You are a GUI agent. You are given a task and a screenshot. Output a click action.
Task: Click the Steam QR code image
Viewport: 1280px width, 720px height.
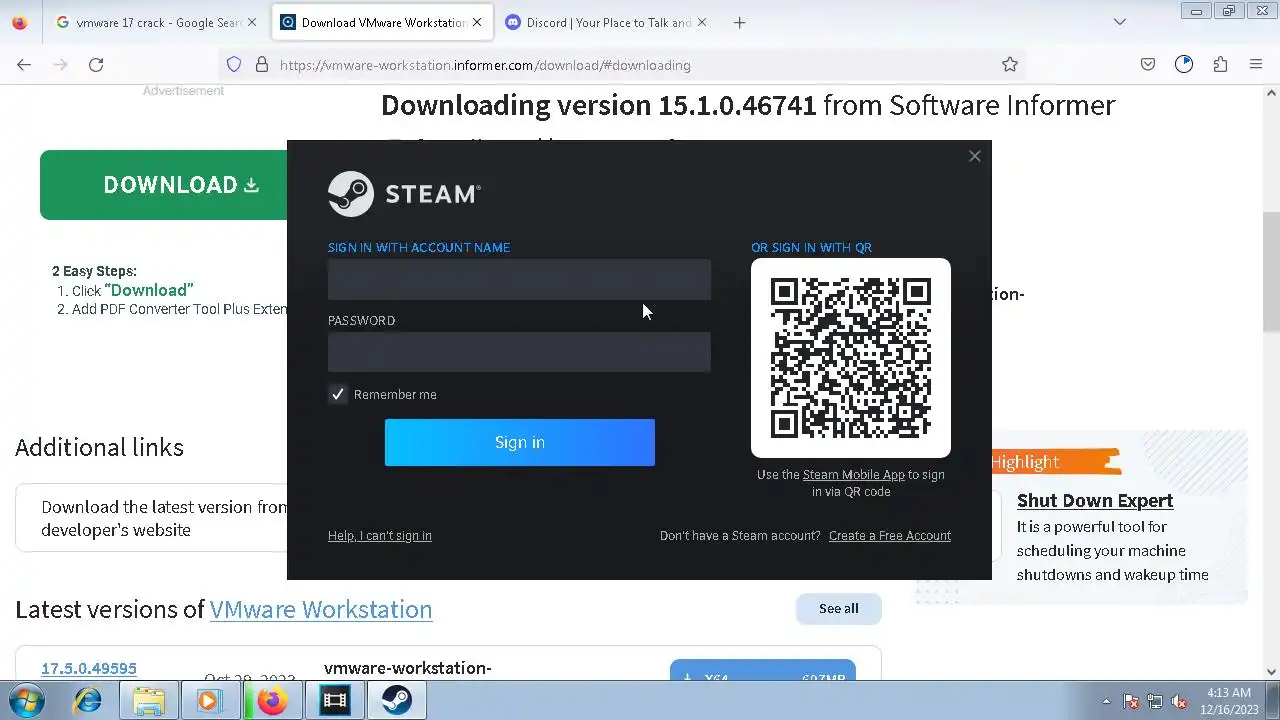851,358
